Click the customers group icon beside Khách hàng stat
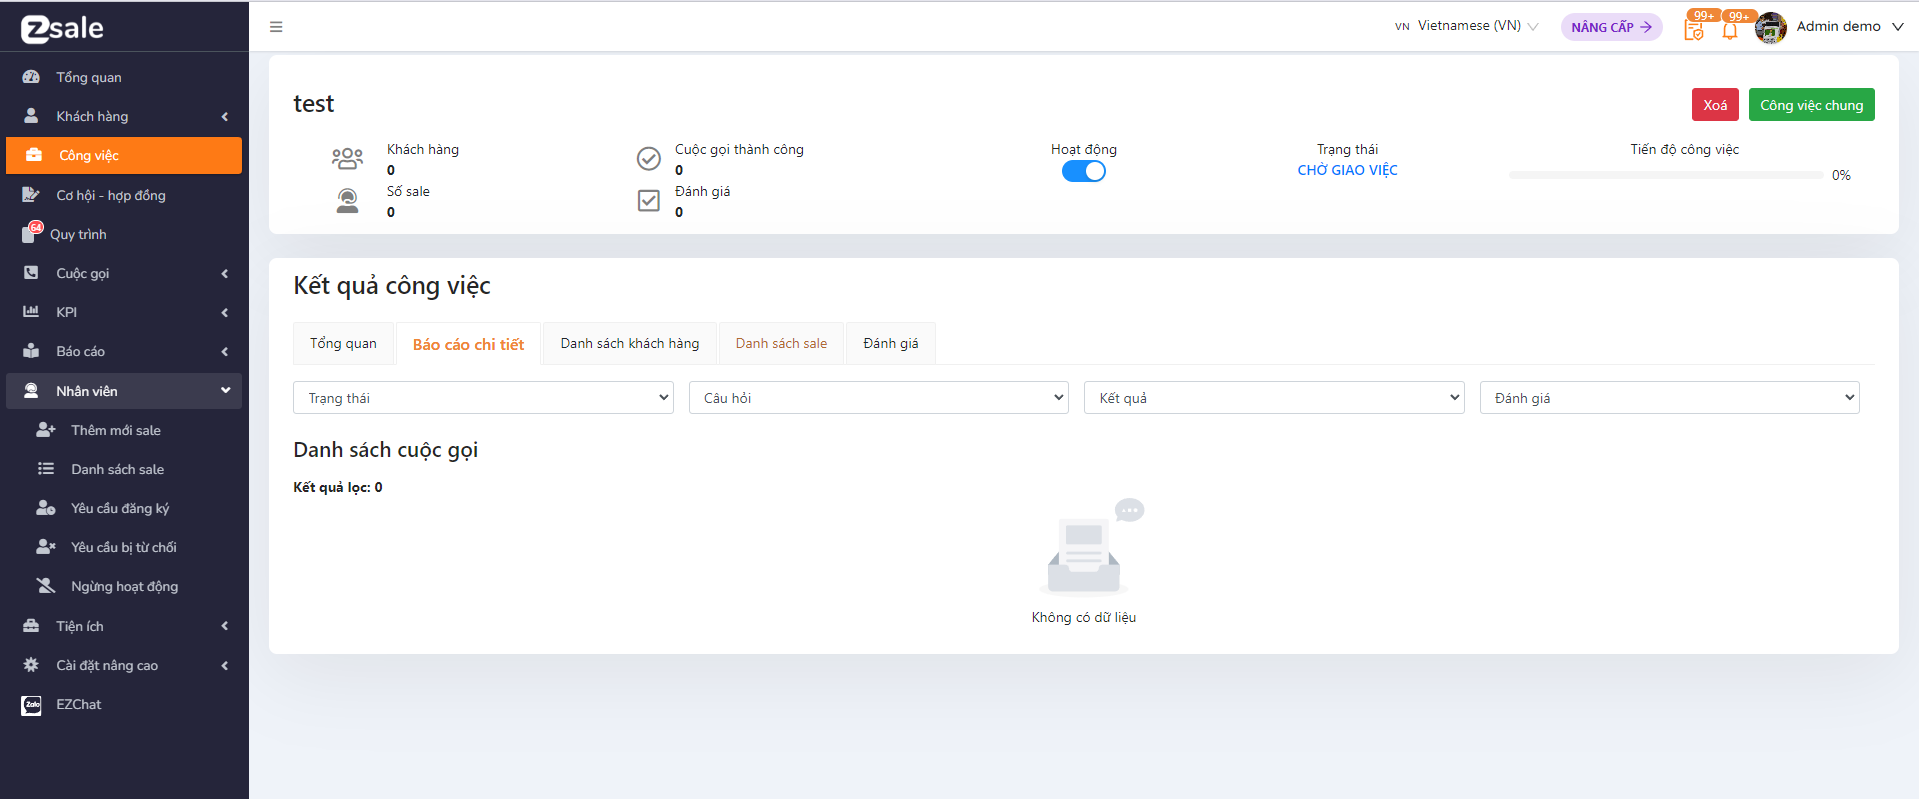This screenshot has width=1919, height=799. coord(347,158)
